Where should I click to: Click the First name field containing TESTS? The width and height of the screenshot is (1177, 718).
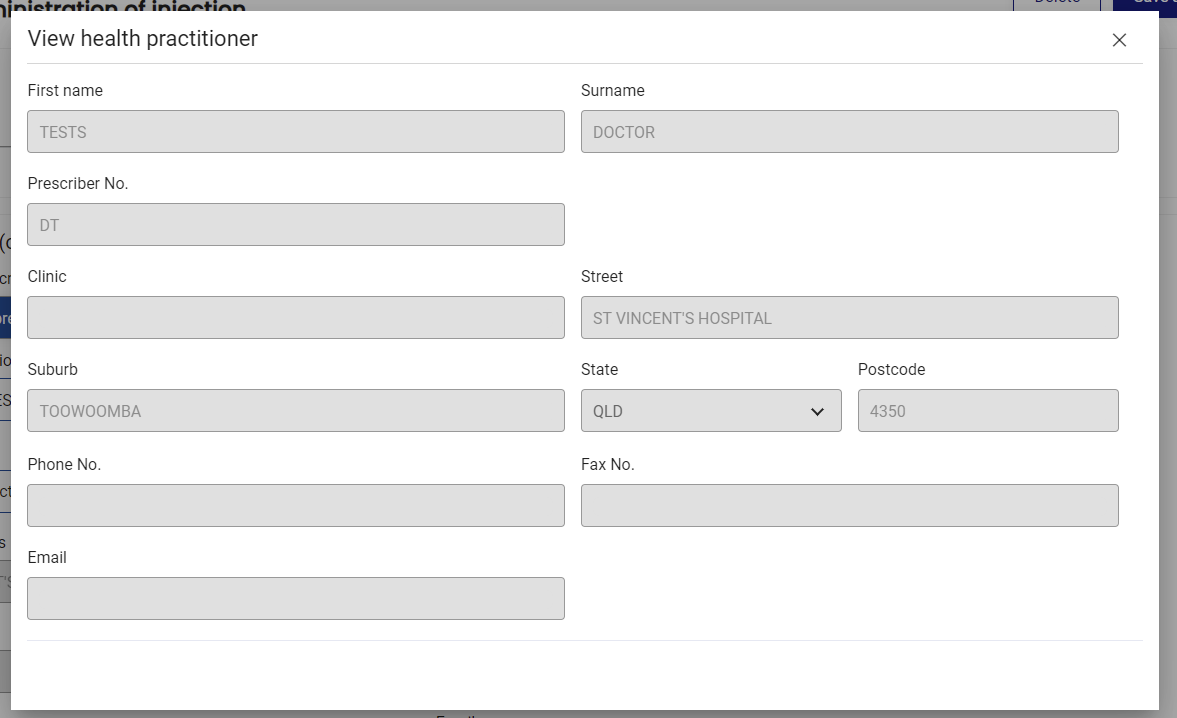(296, 132)
